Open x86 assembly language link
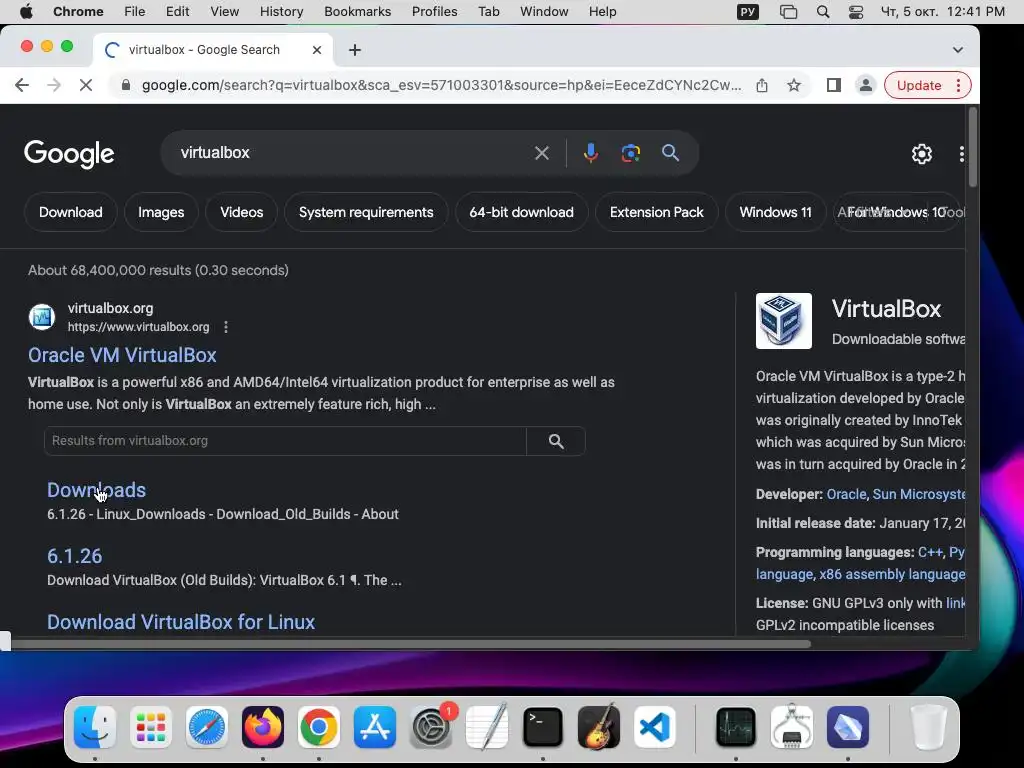The image size is (1024, 768). point(892,574)
